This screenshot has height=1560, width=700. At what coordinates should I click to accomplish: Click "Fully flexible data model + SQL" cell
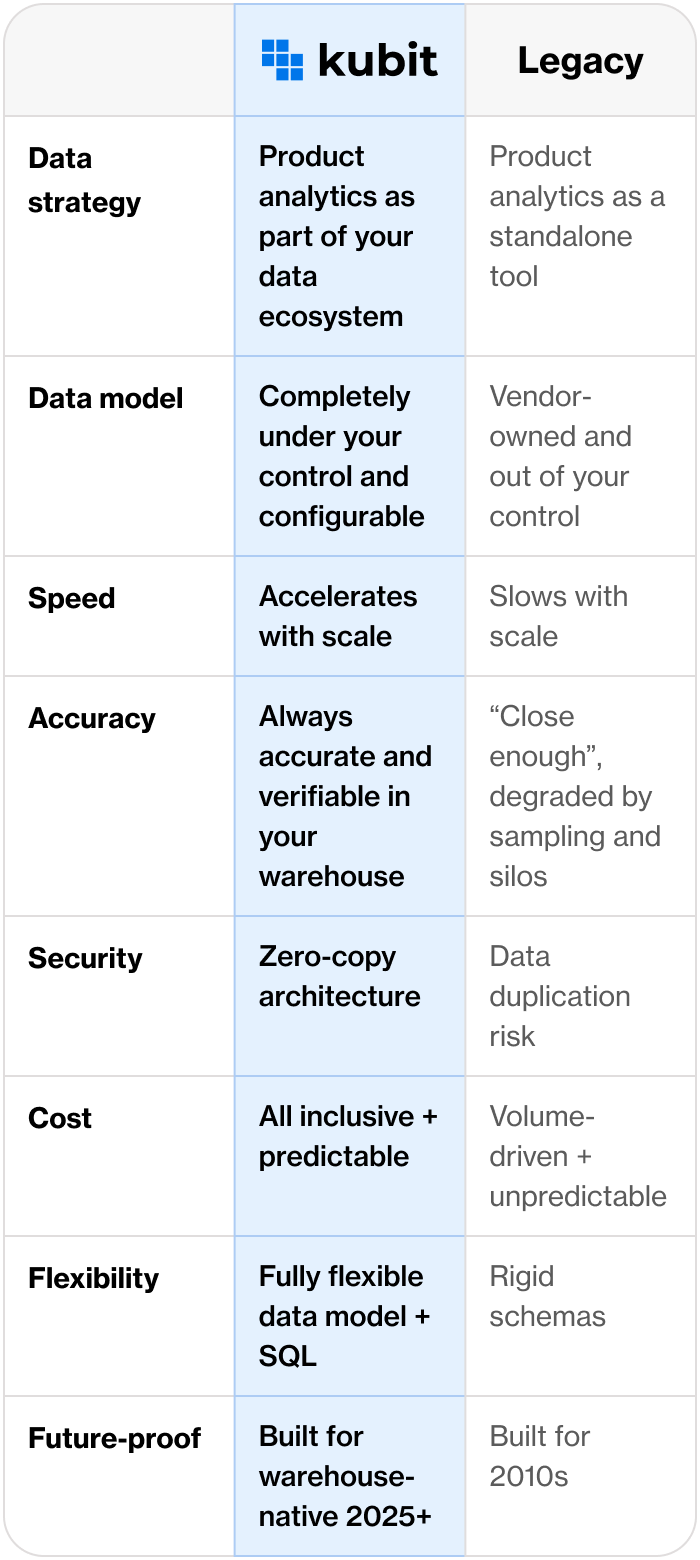tap(344, 1316)
